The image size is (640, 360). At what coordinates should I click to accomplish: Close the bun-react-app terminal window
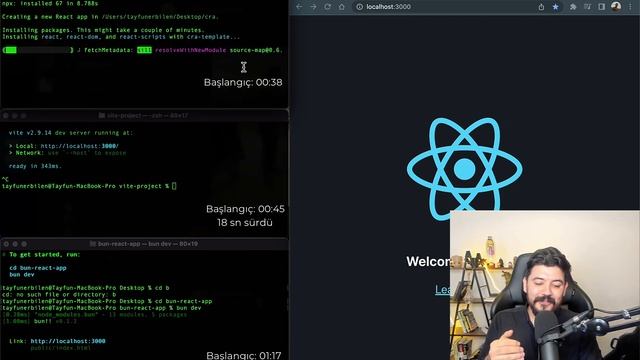coord(6,244)
